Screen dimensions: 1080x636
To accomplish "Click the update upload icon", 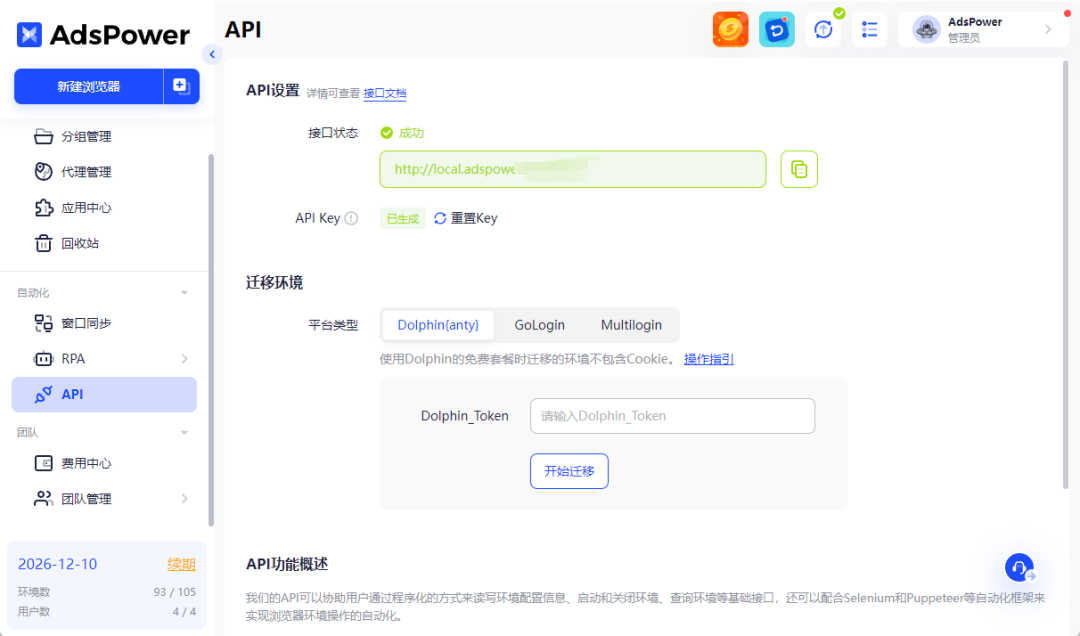I will [x=823, y=30].
